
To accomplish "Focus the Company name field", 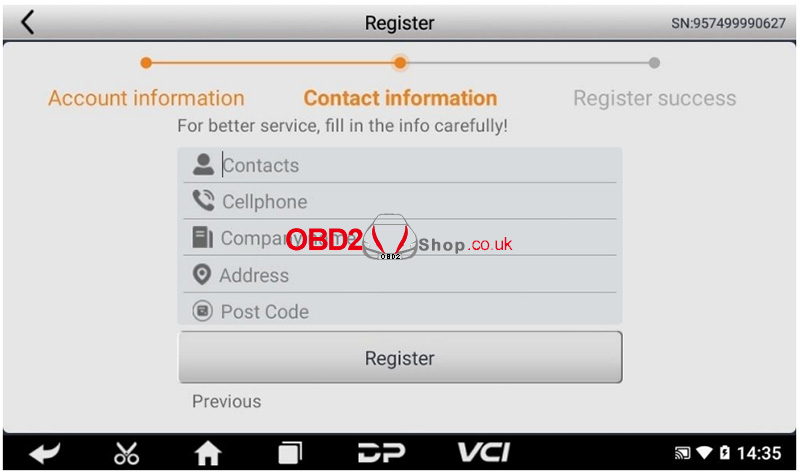I will point(400,238).
